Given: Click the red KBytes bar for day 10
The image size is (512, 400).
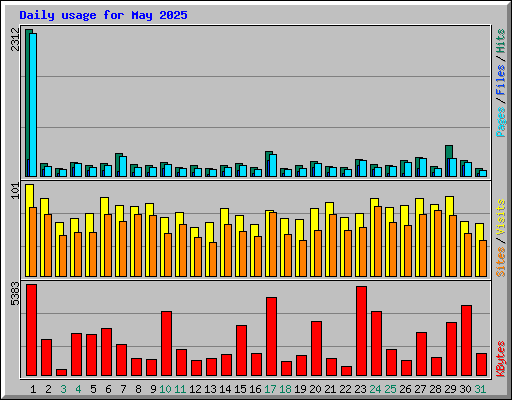Looking at the screenshot, I should [166, 344].
